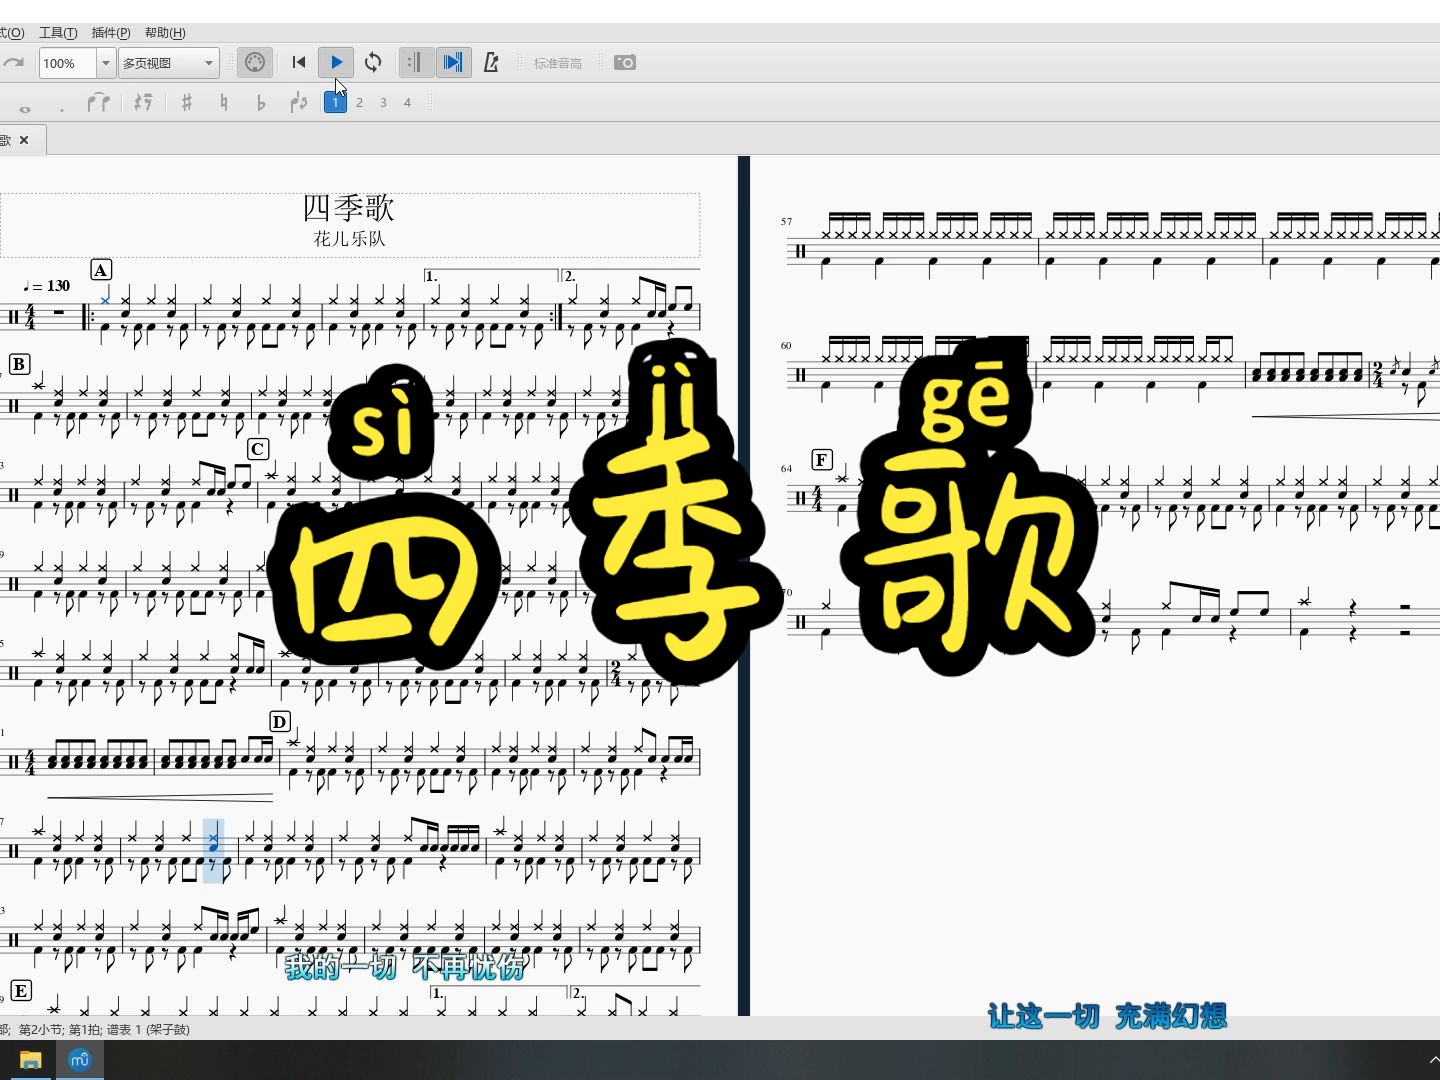Close the score tab
This screenshot has width=1440, height=1080.
click(x=24, y=140)
